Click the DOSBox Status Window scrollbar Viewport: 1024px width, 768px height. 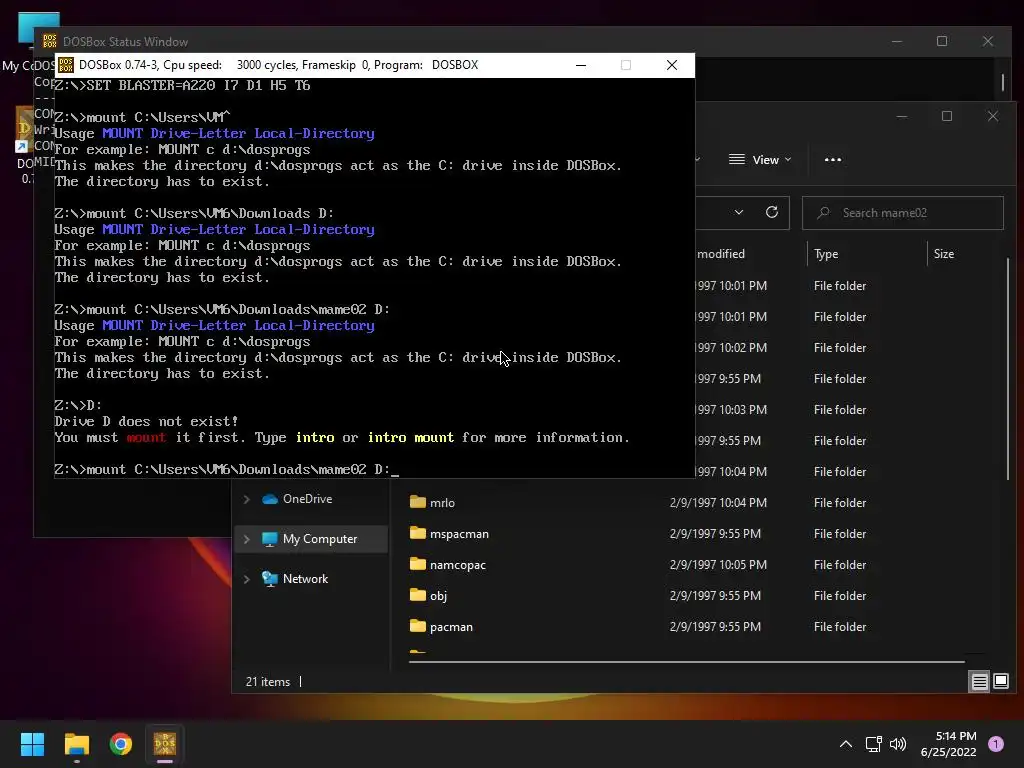(x=1003, y=82)
